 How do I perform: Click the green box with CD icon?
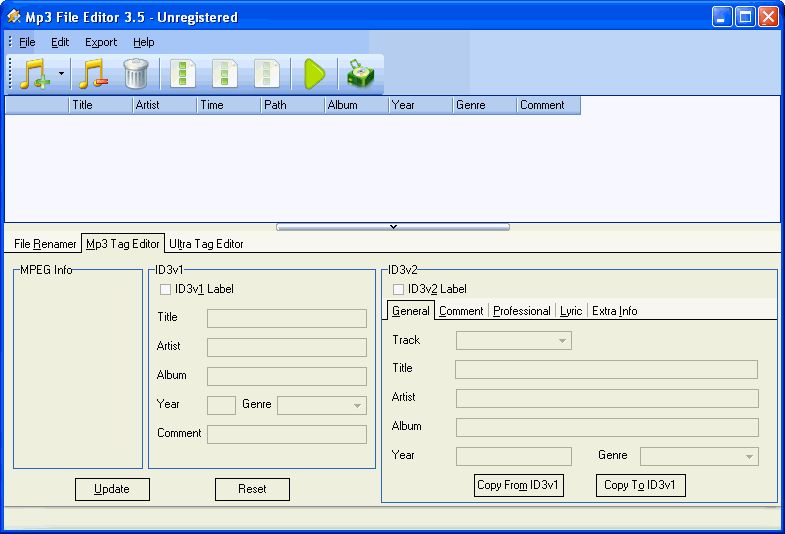(359, 74)
